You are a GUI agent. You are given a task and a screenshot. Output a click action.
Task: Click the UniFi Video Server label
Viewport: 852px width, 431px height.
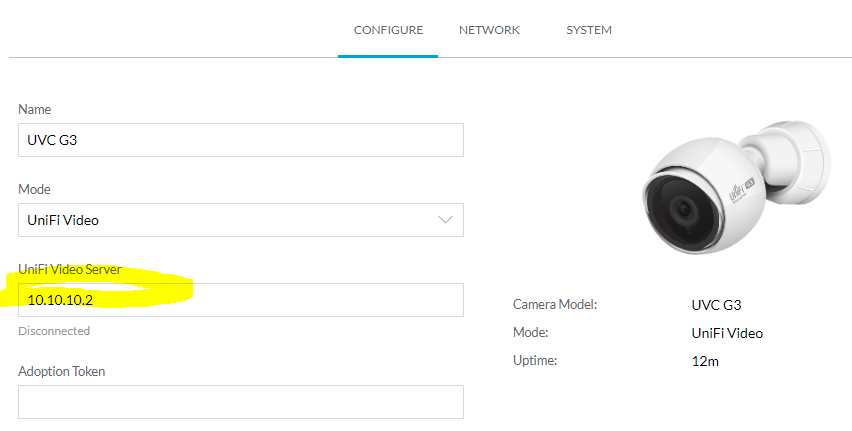click(x=70, y=270)
